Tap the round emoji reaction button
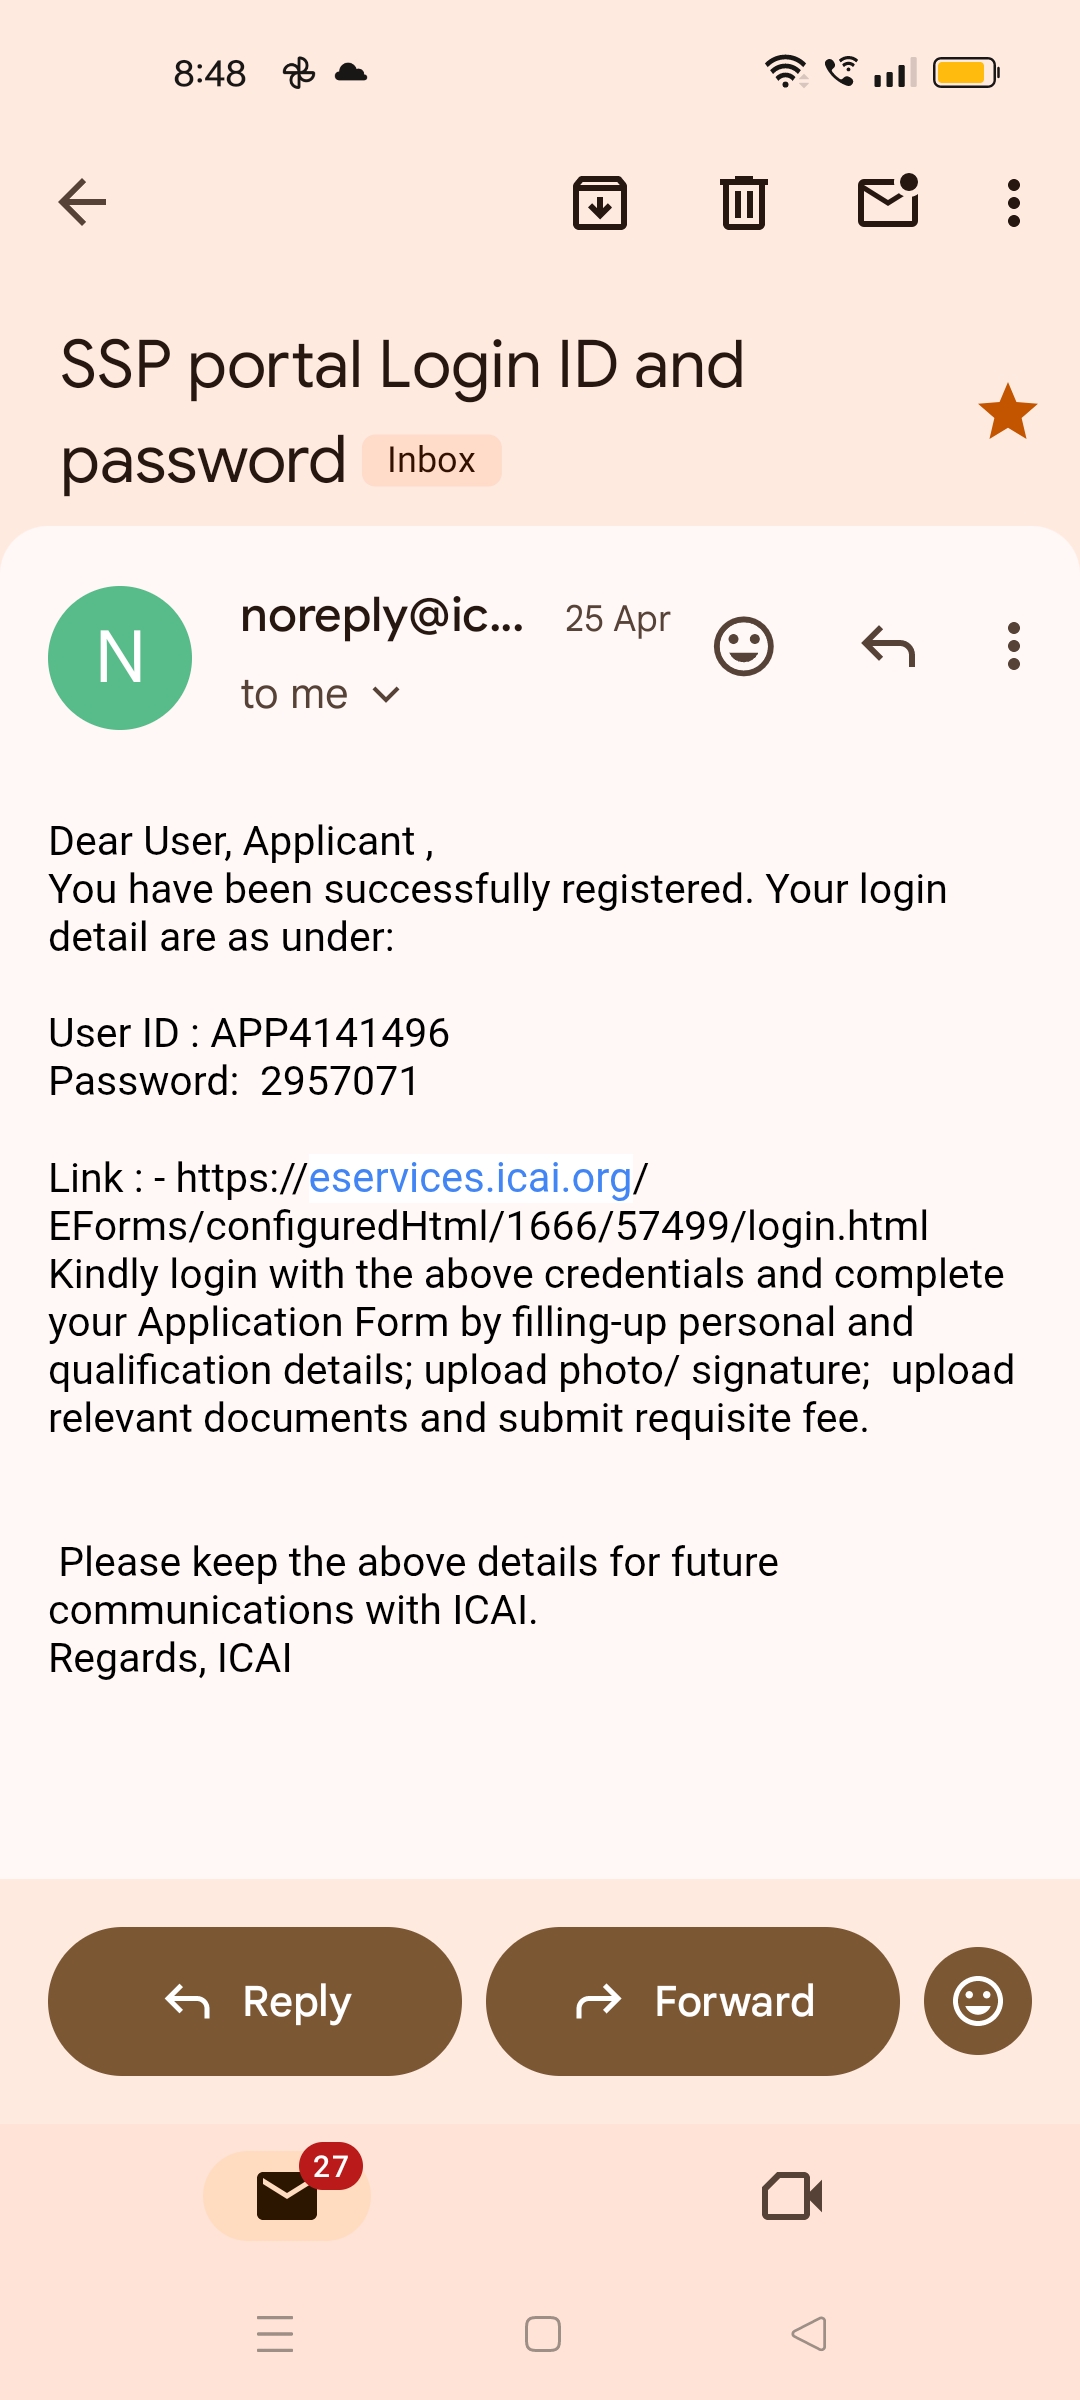 (977, 2001)
